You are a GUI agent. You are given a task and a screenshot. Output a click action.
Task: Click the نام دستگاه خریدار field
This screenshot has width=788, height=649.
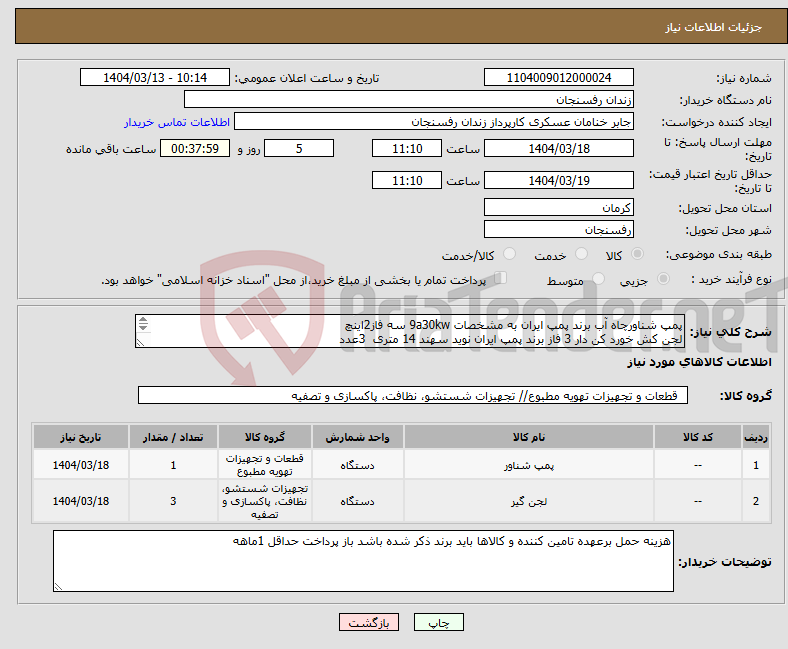coord(409,100)
